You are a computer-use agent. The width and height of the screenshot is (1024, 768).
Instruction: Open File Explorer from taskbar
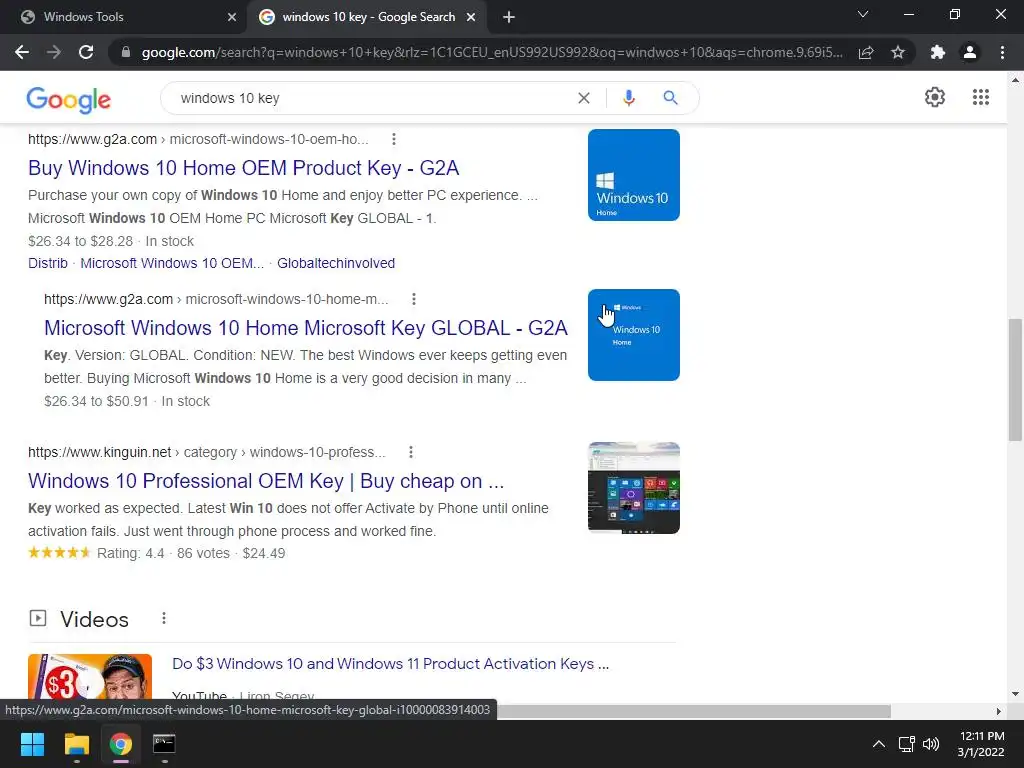(76, 744)
